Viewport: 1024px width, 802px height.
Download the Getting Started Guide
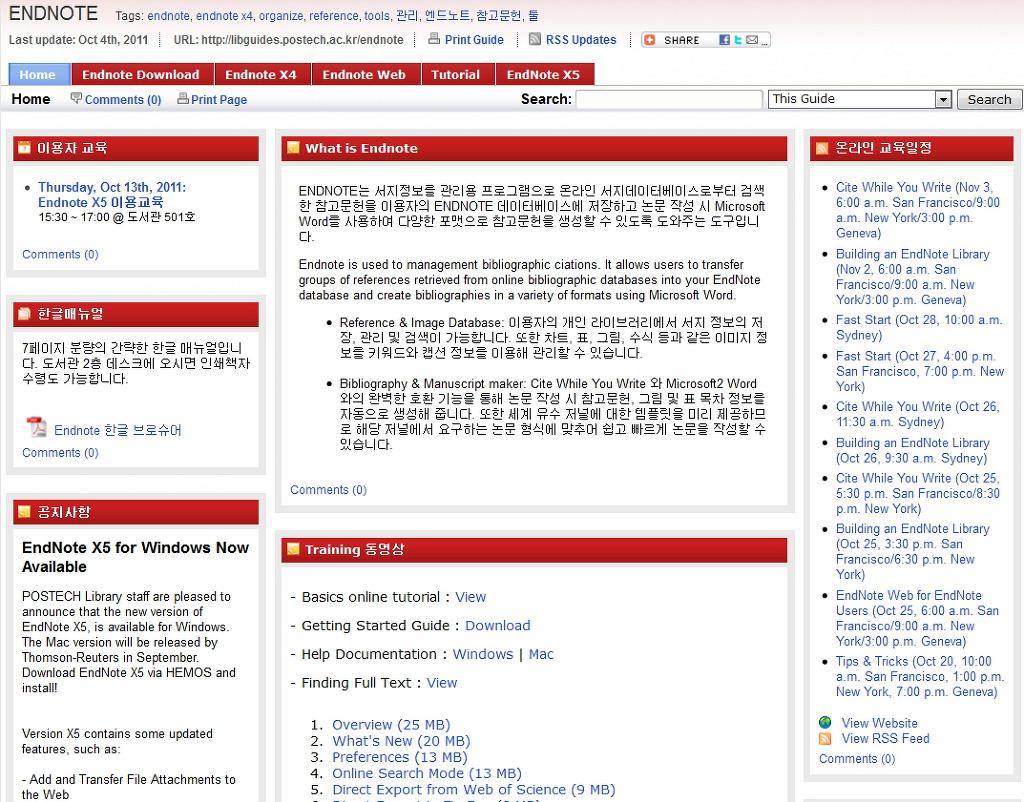click(x=498, y=626)
